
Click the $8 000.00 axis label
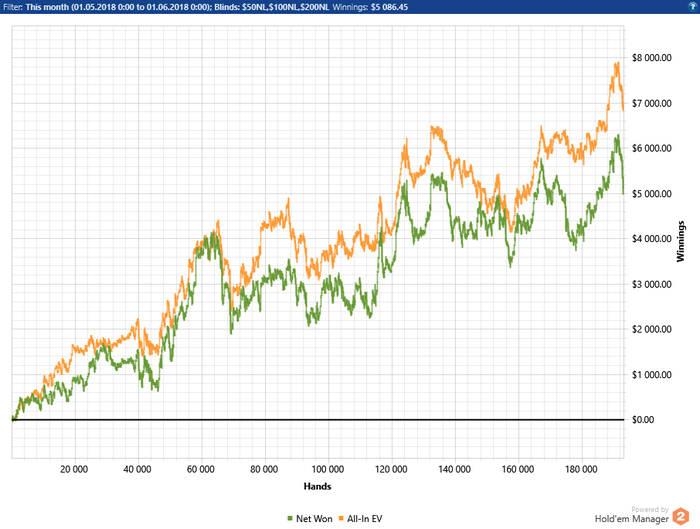(652, 58)
